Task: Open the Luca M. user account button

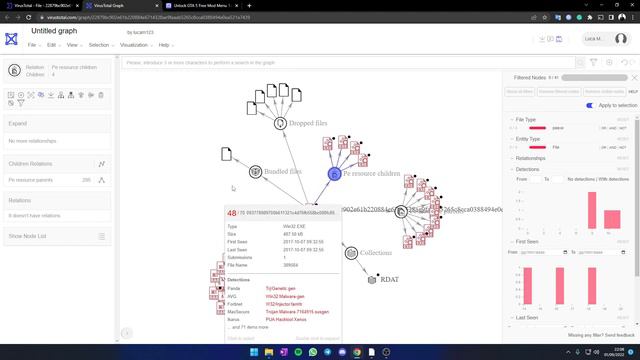Action: [x=606, y=39]
